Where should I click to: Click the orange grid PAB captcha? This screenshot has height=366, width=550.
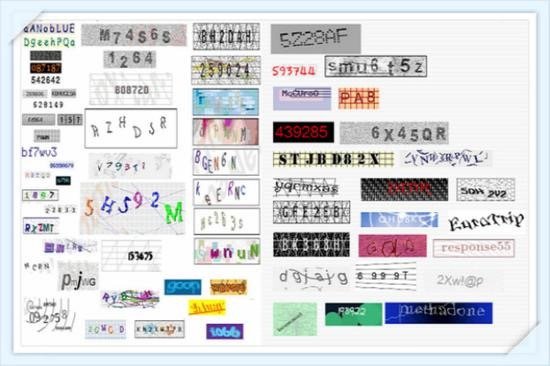358,98
